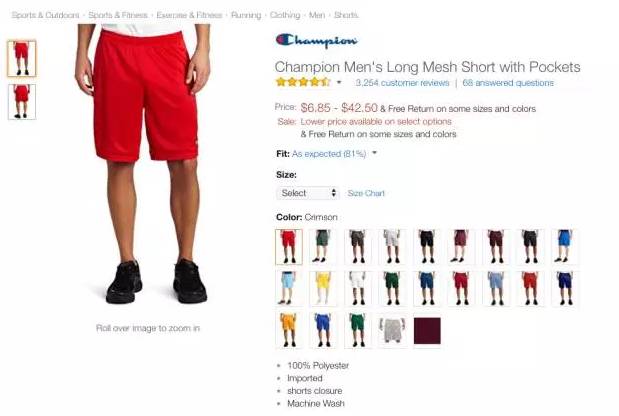The width and height of the screenshot is (619, 416).
Task: Go to Sports & Outdoors breadcrumb
Action: click(45, 15)
